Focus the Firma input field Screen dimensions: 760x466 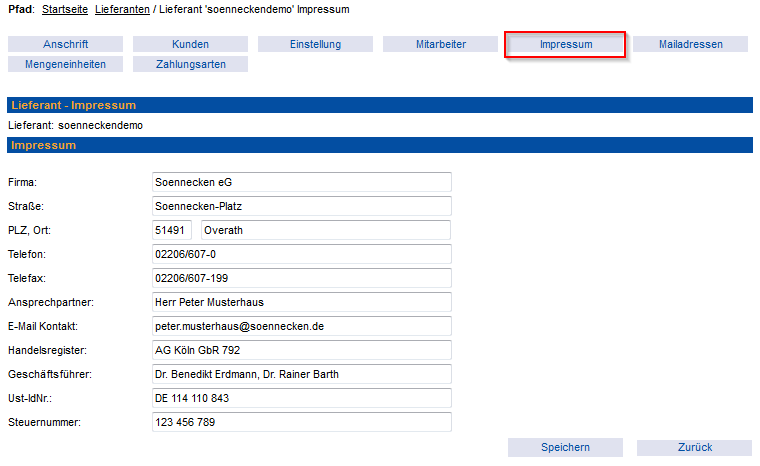click(302, 182)
